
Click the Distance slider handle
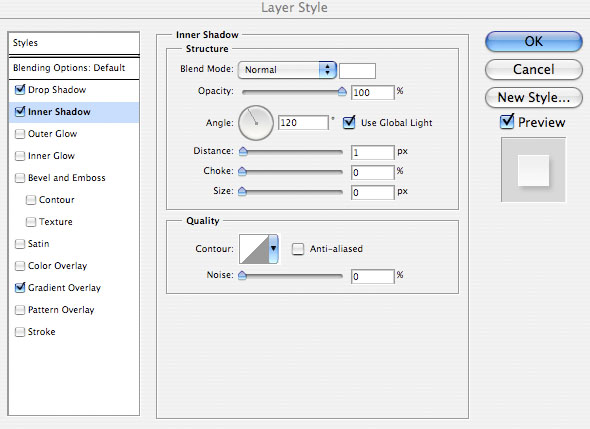point(243,151)
